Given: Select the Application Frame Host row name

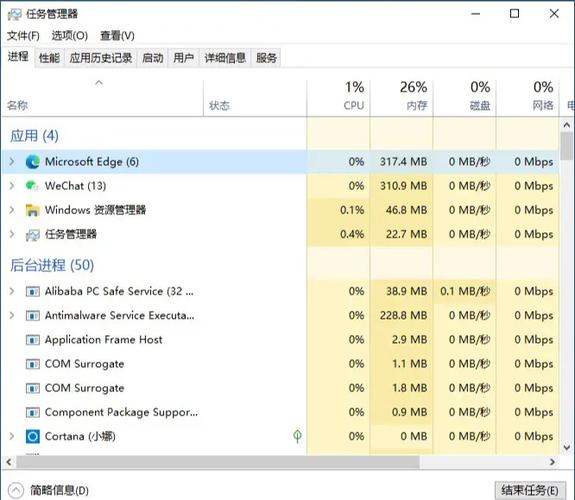Looking at the screenshot, I should click(104, 340).
